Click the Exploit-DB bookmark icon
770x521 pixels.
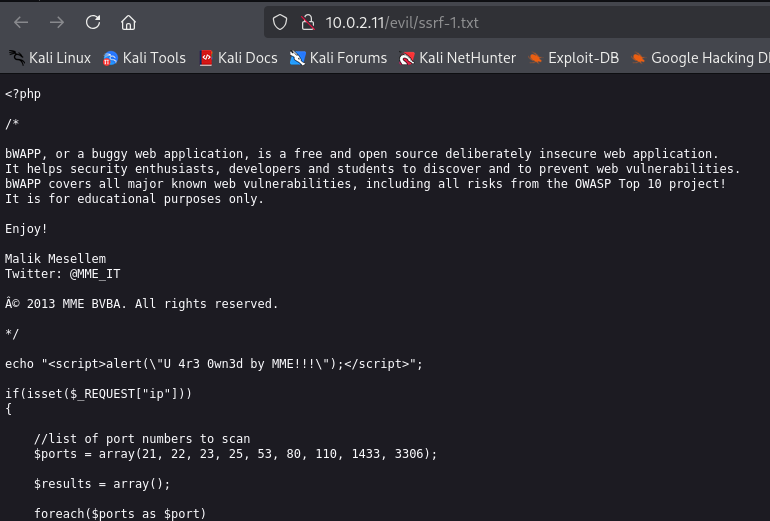[x=536, y=58]
